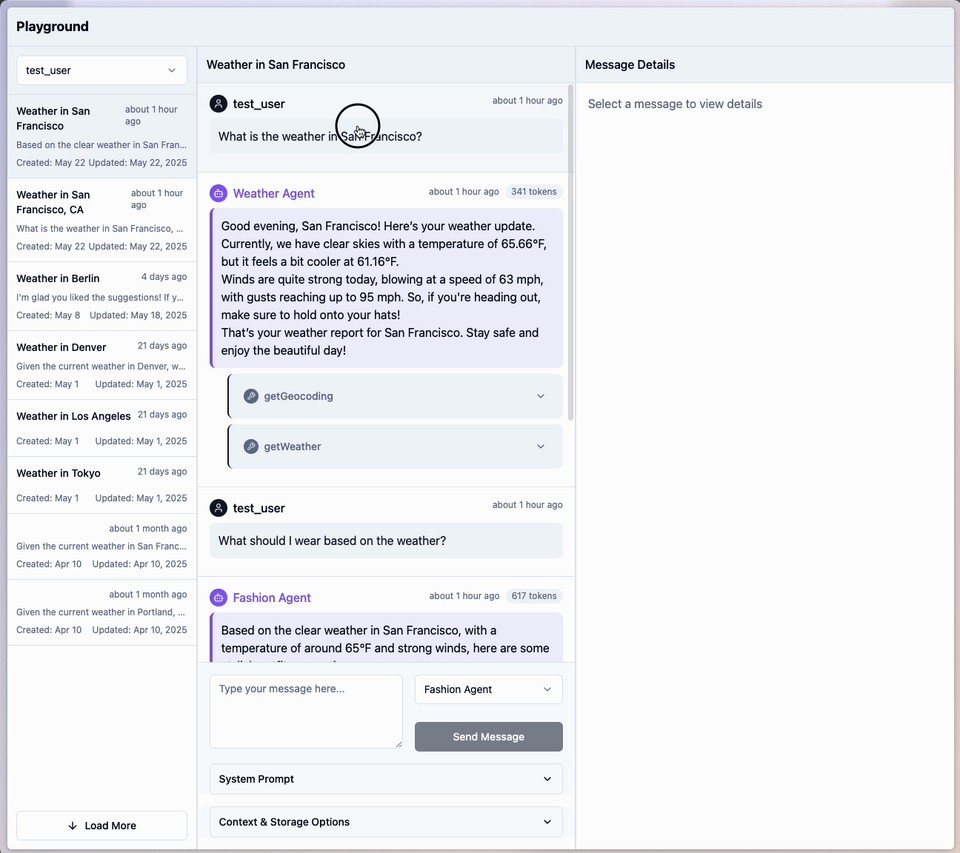Open the Weather in Tokyo conversation
Screen dimensions: 960x853
point(102,485)
